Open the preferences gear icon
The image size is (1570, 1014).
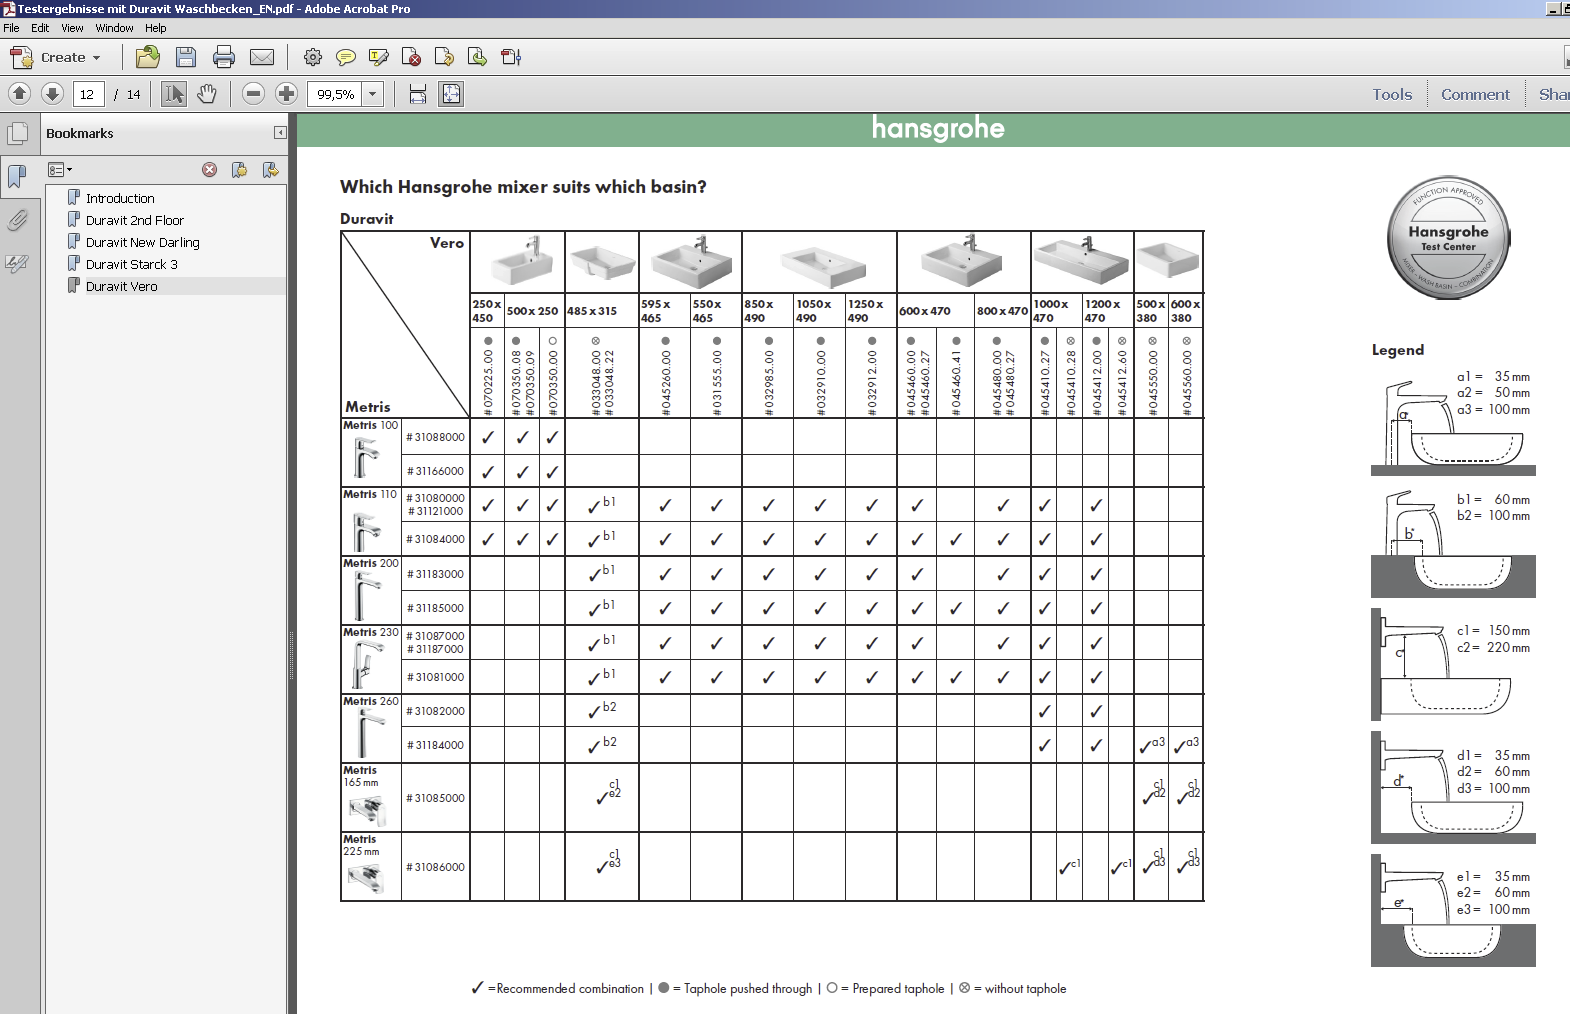313,57
